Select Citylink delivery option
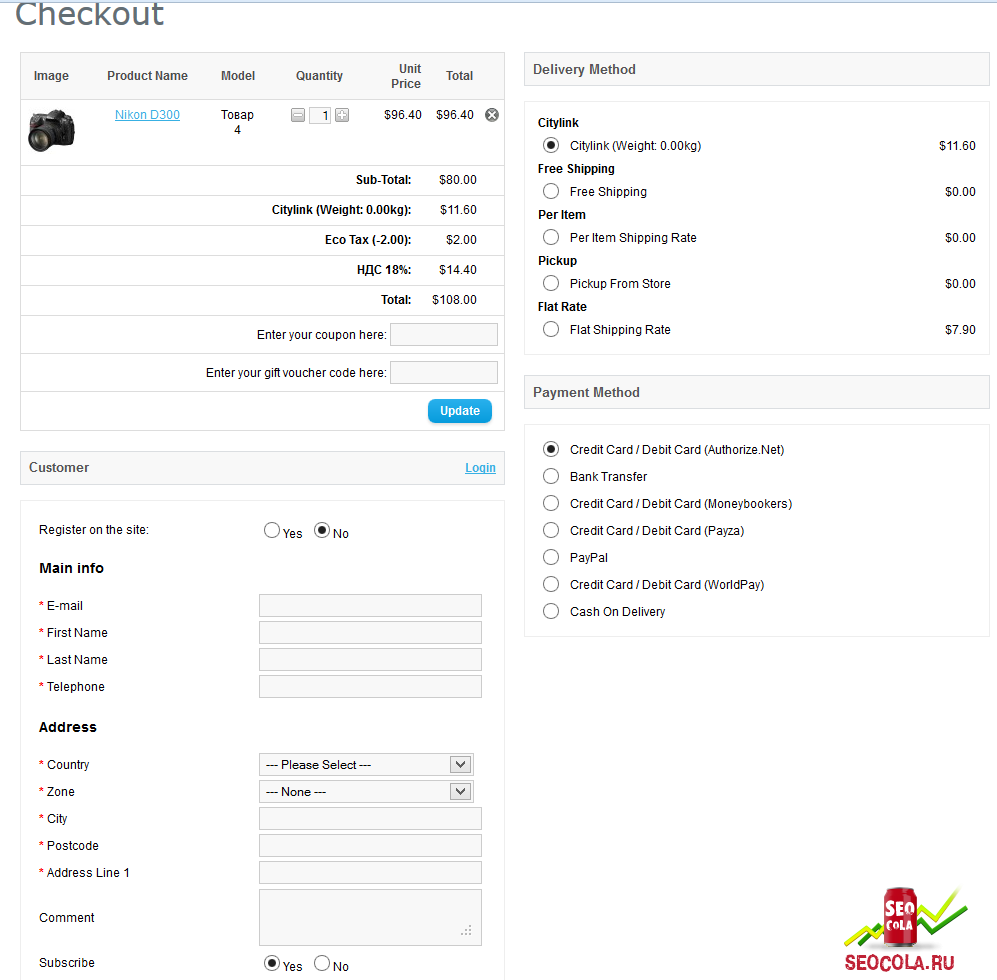The height and width of the screenshot is (980, 997). click(x=551, y=146)
